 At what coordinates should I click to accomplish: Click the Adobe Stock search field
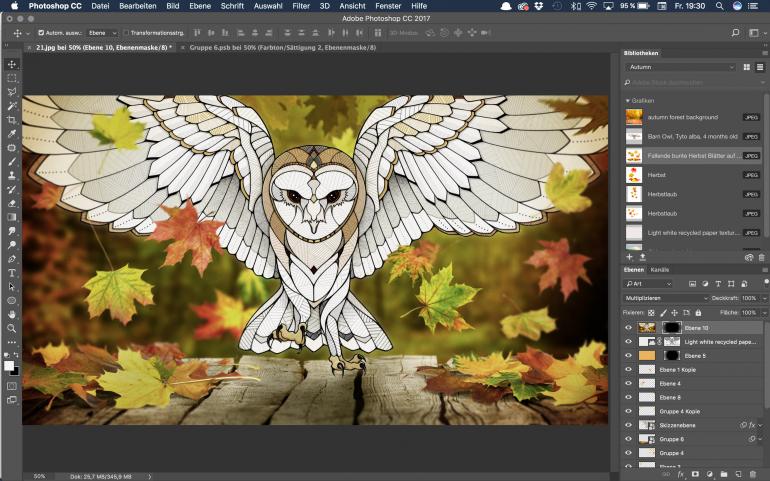point(692,83)
